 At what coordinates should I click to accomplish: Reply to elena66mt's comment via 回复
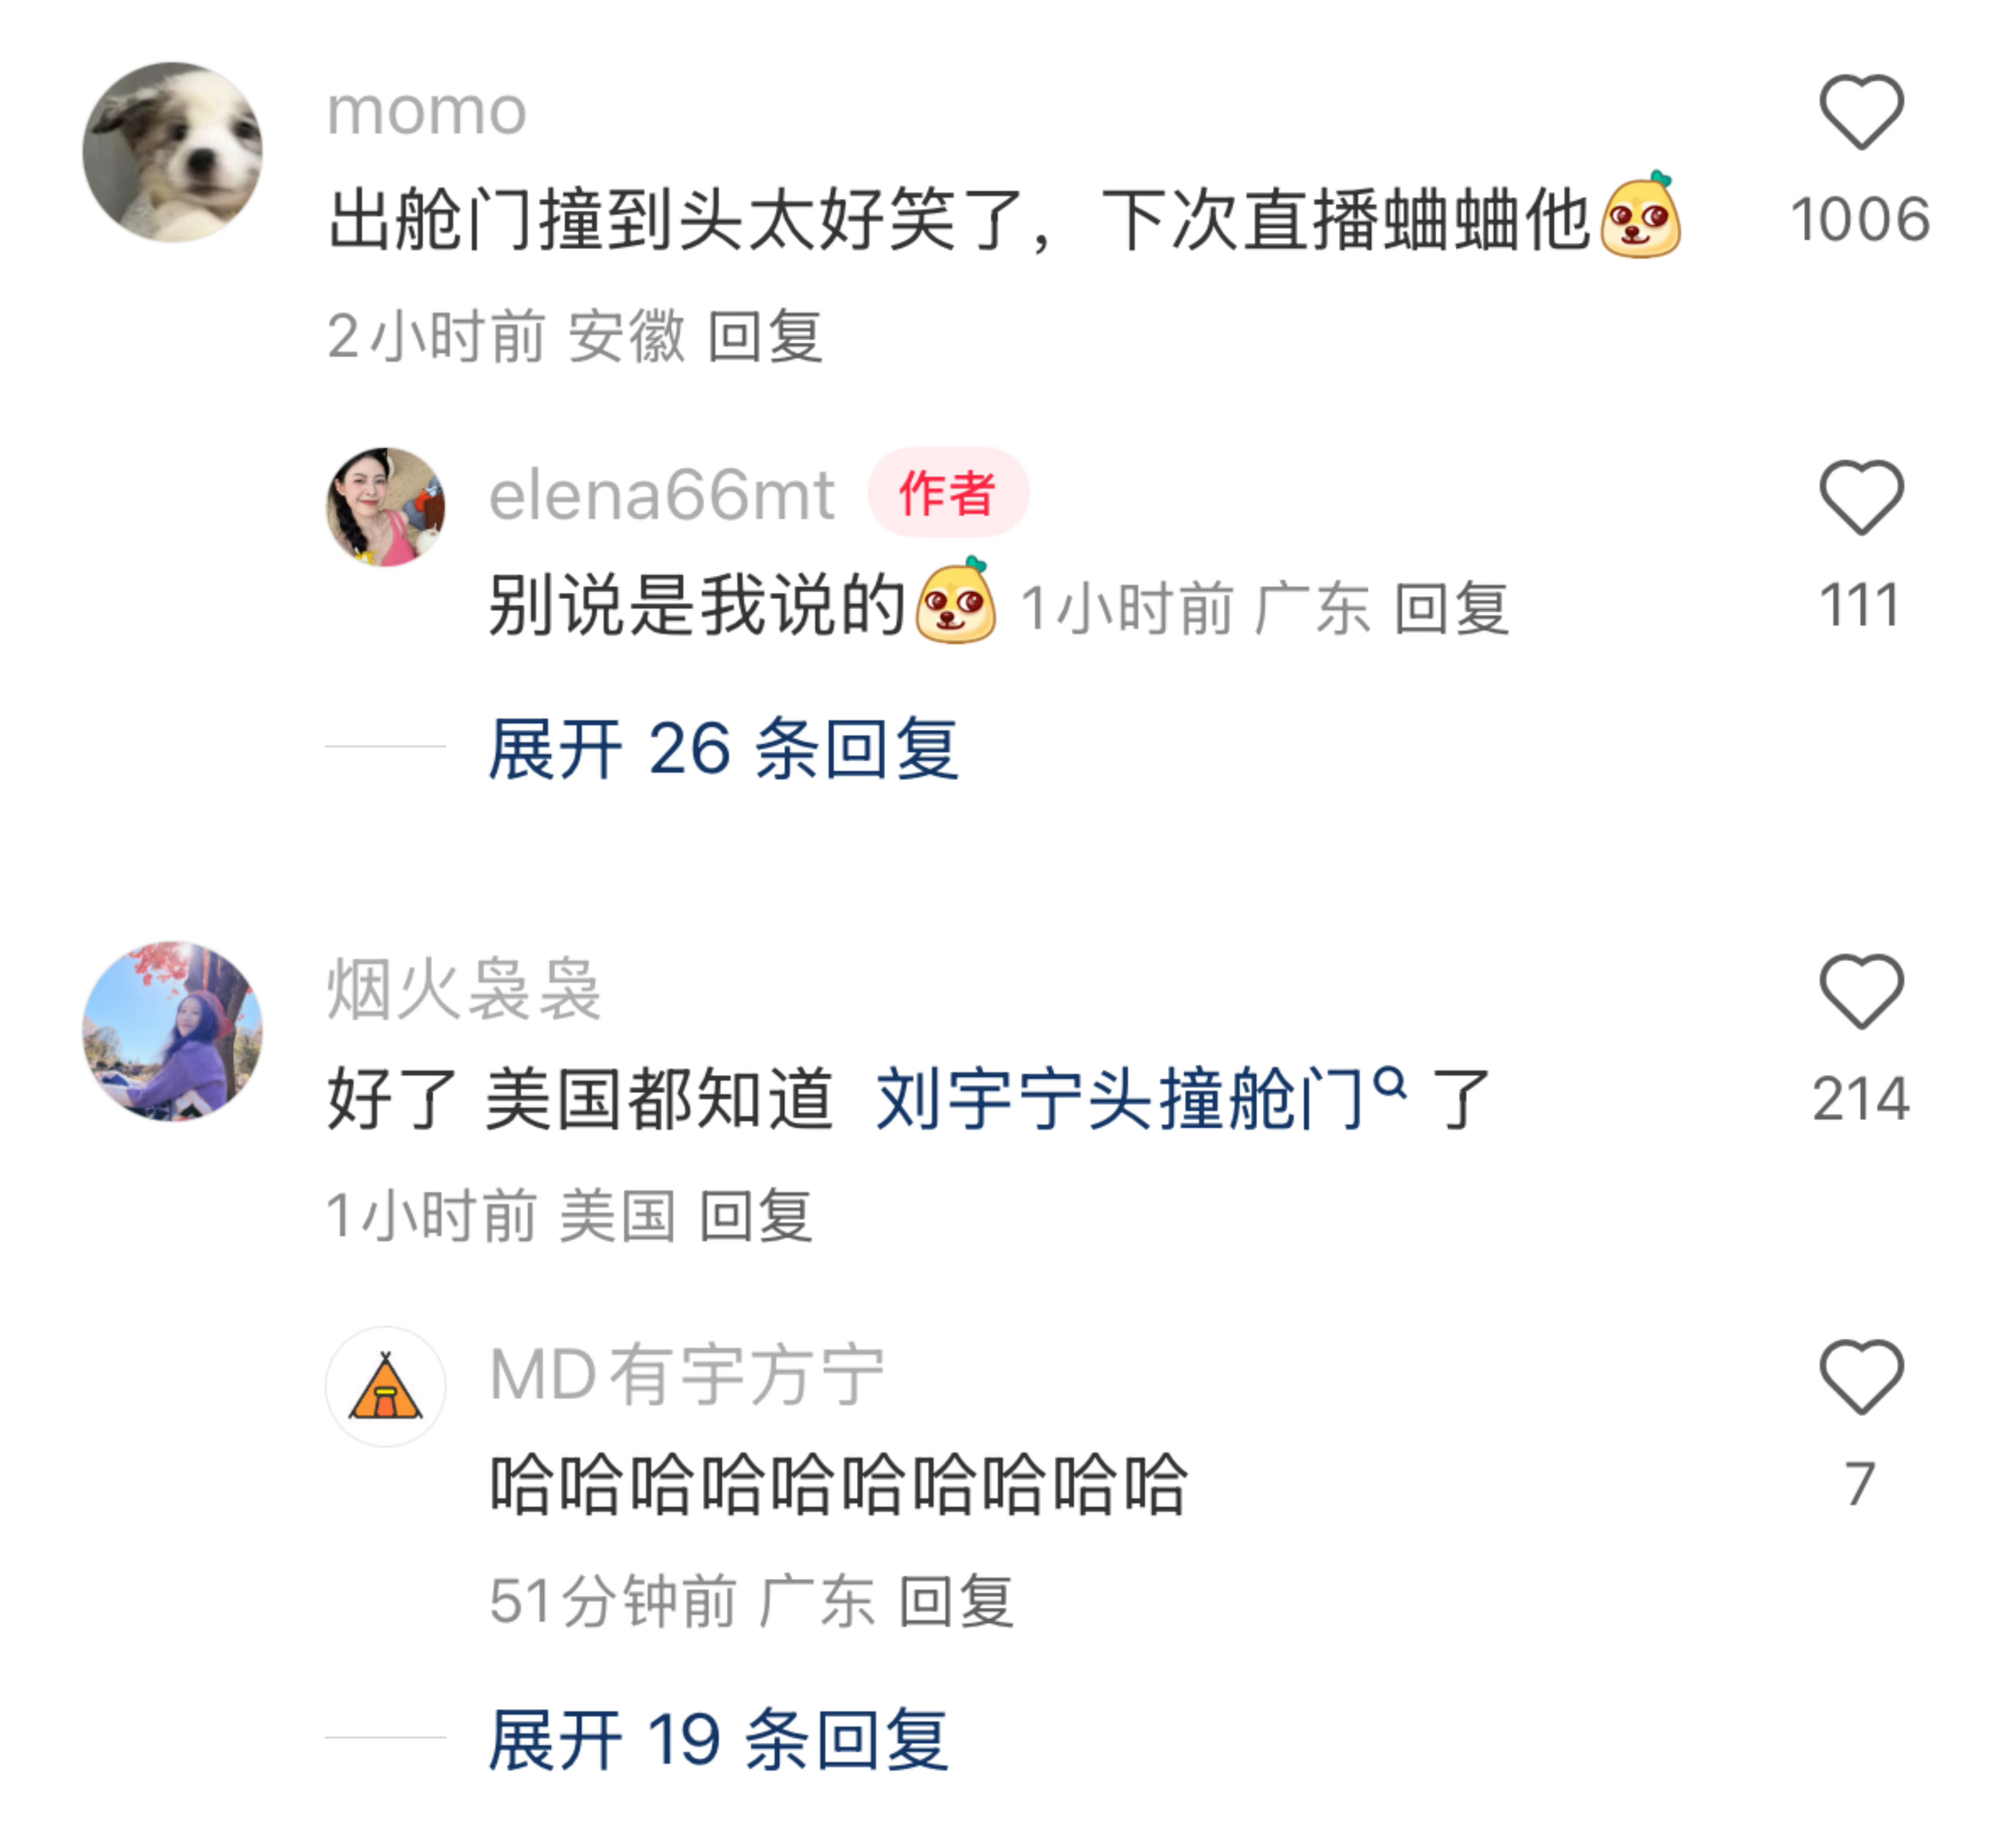[x=1451, y=608]
